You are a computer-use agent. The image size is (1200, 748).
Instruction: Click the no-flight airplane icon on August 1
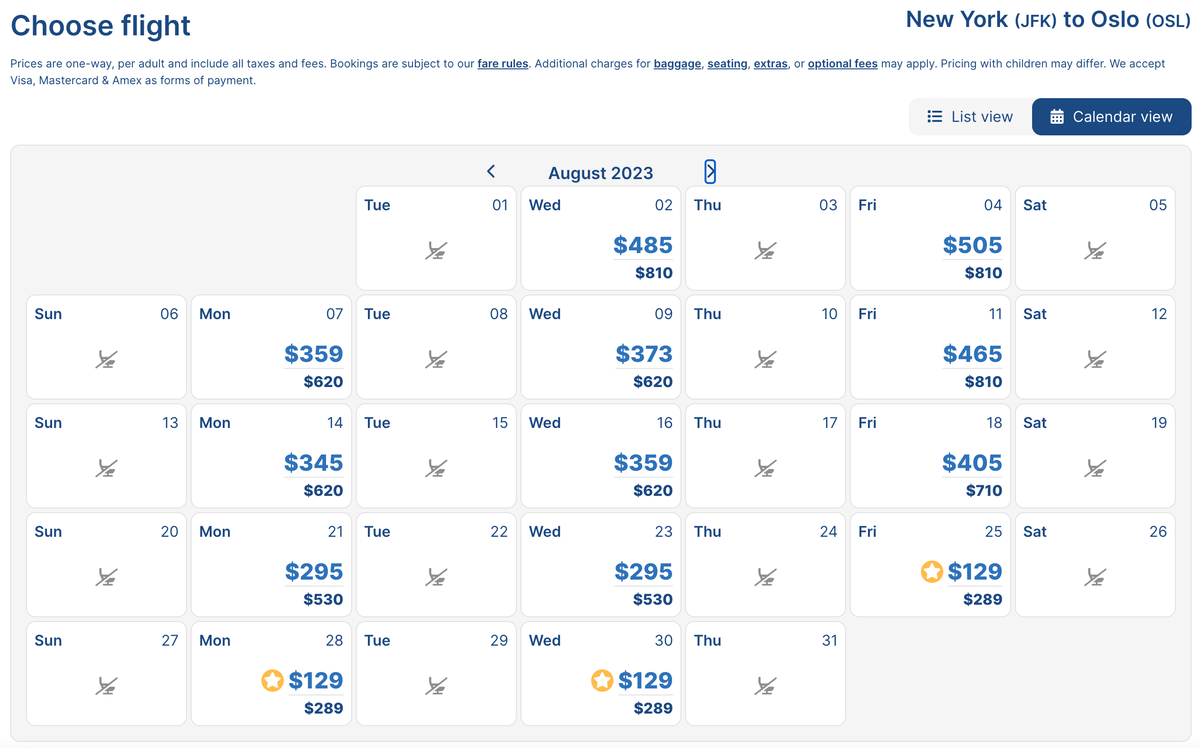(x=436, y=250)
